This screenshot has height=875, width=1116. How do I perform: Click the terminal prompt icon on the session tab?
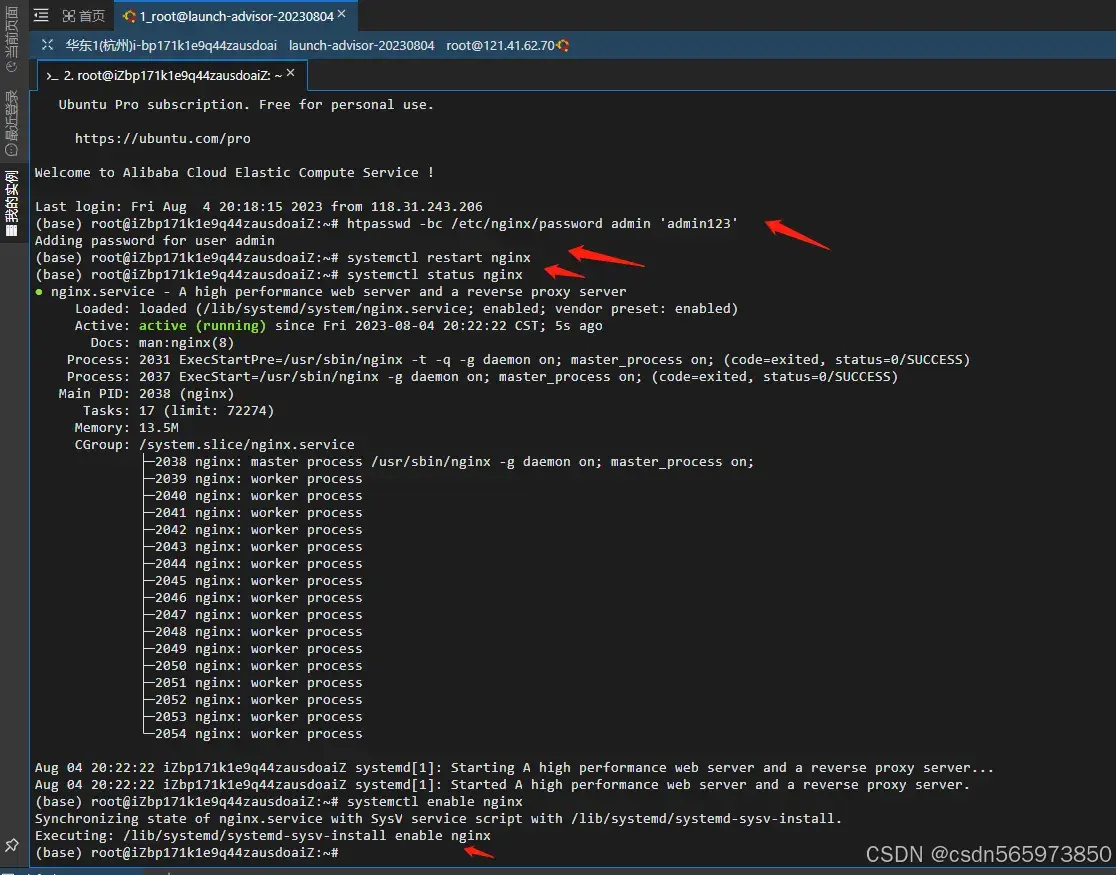tap(52, 75)
